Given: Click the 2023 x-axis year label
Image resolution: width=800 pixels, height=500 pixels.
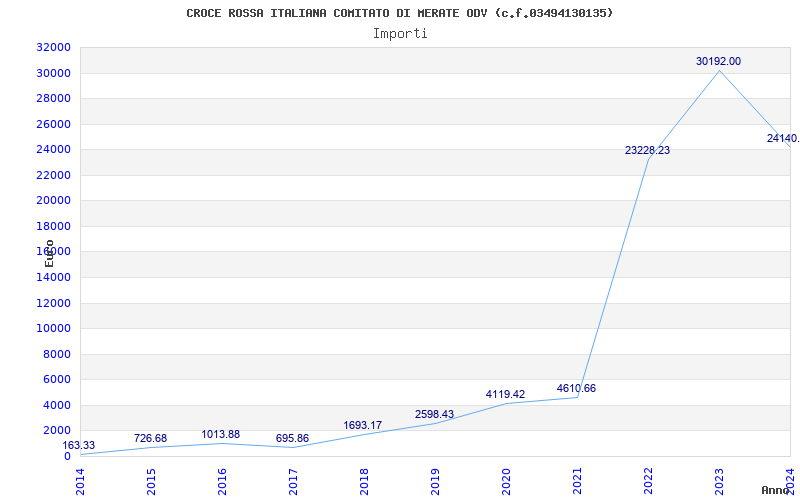Looking at the screenshot, I should pos(719,482).
